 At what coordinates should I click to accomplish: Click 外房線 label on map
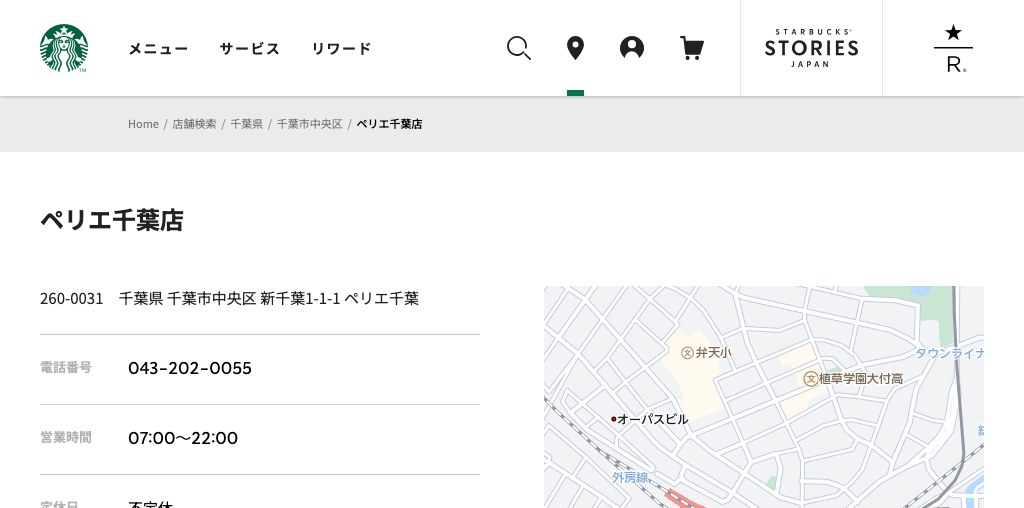630,478
